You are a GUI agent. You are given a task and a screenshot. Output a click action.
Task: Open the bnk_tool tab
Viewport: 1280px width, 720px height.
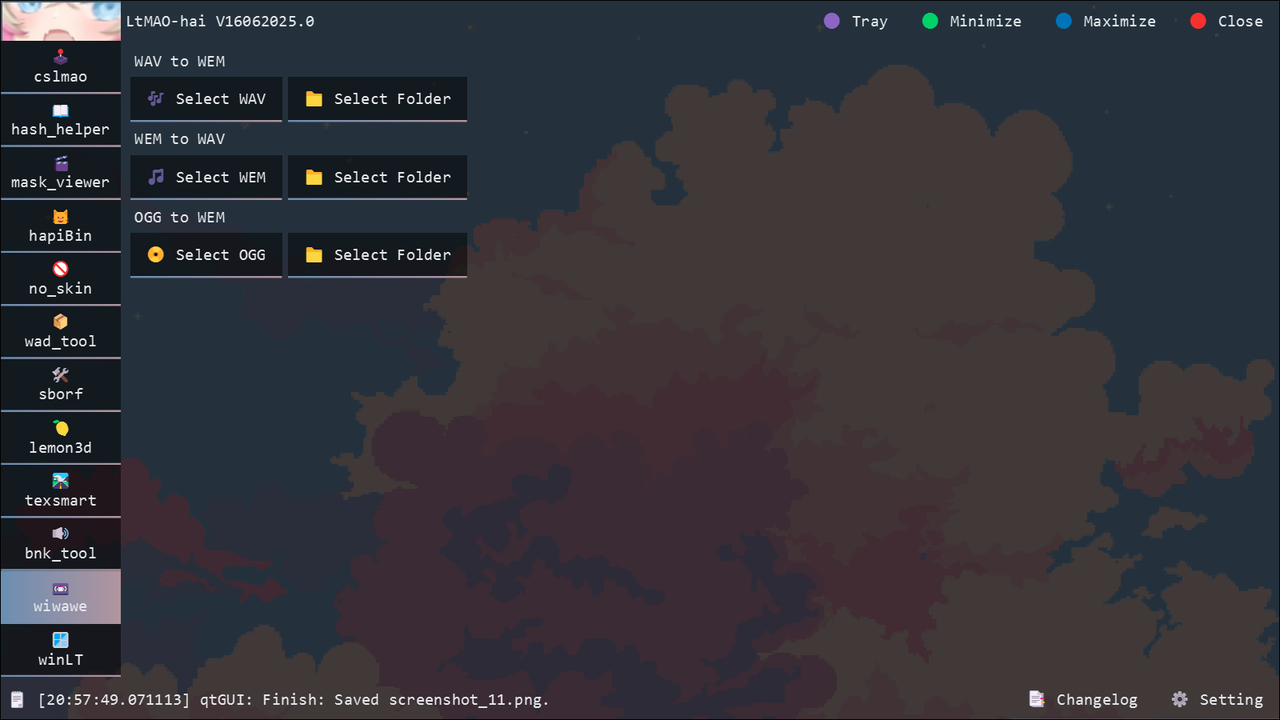(x=60, y=544)
